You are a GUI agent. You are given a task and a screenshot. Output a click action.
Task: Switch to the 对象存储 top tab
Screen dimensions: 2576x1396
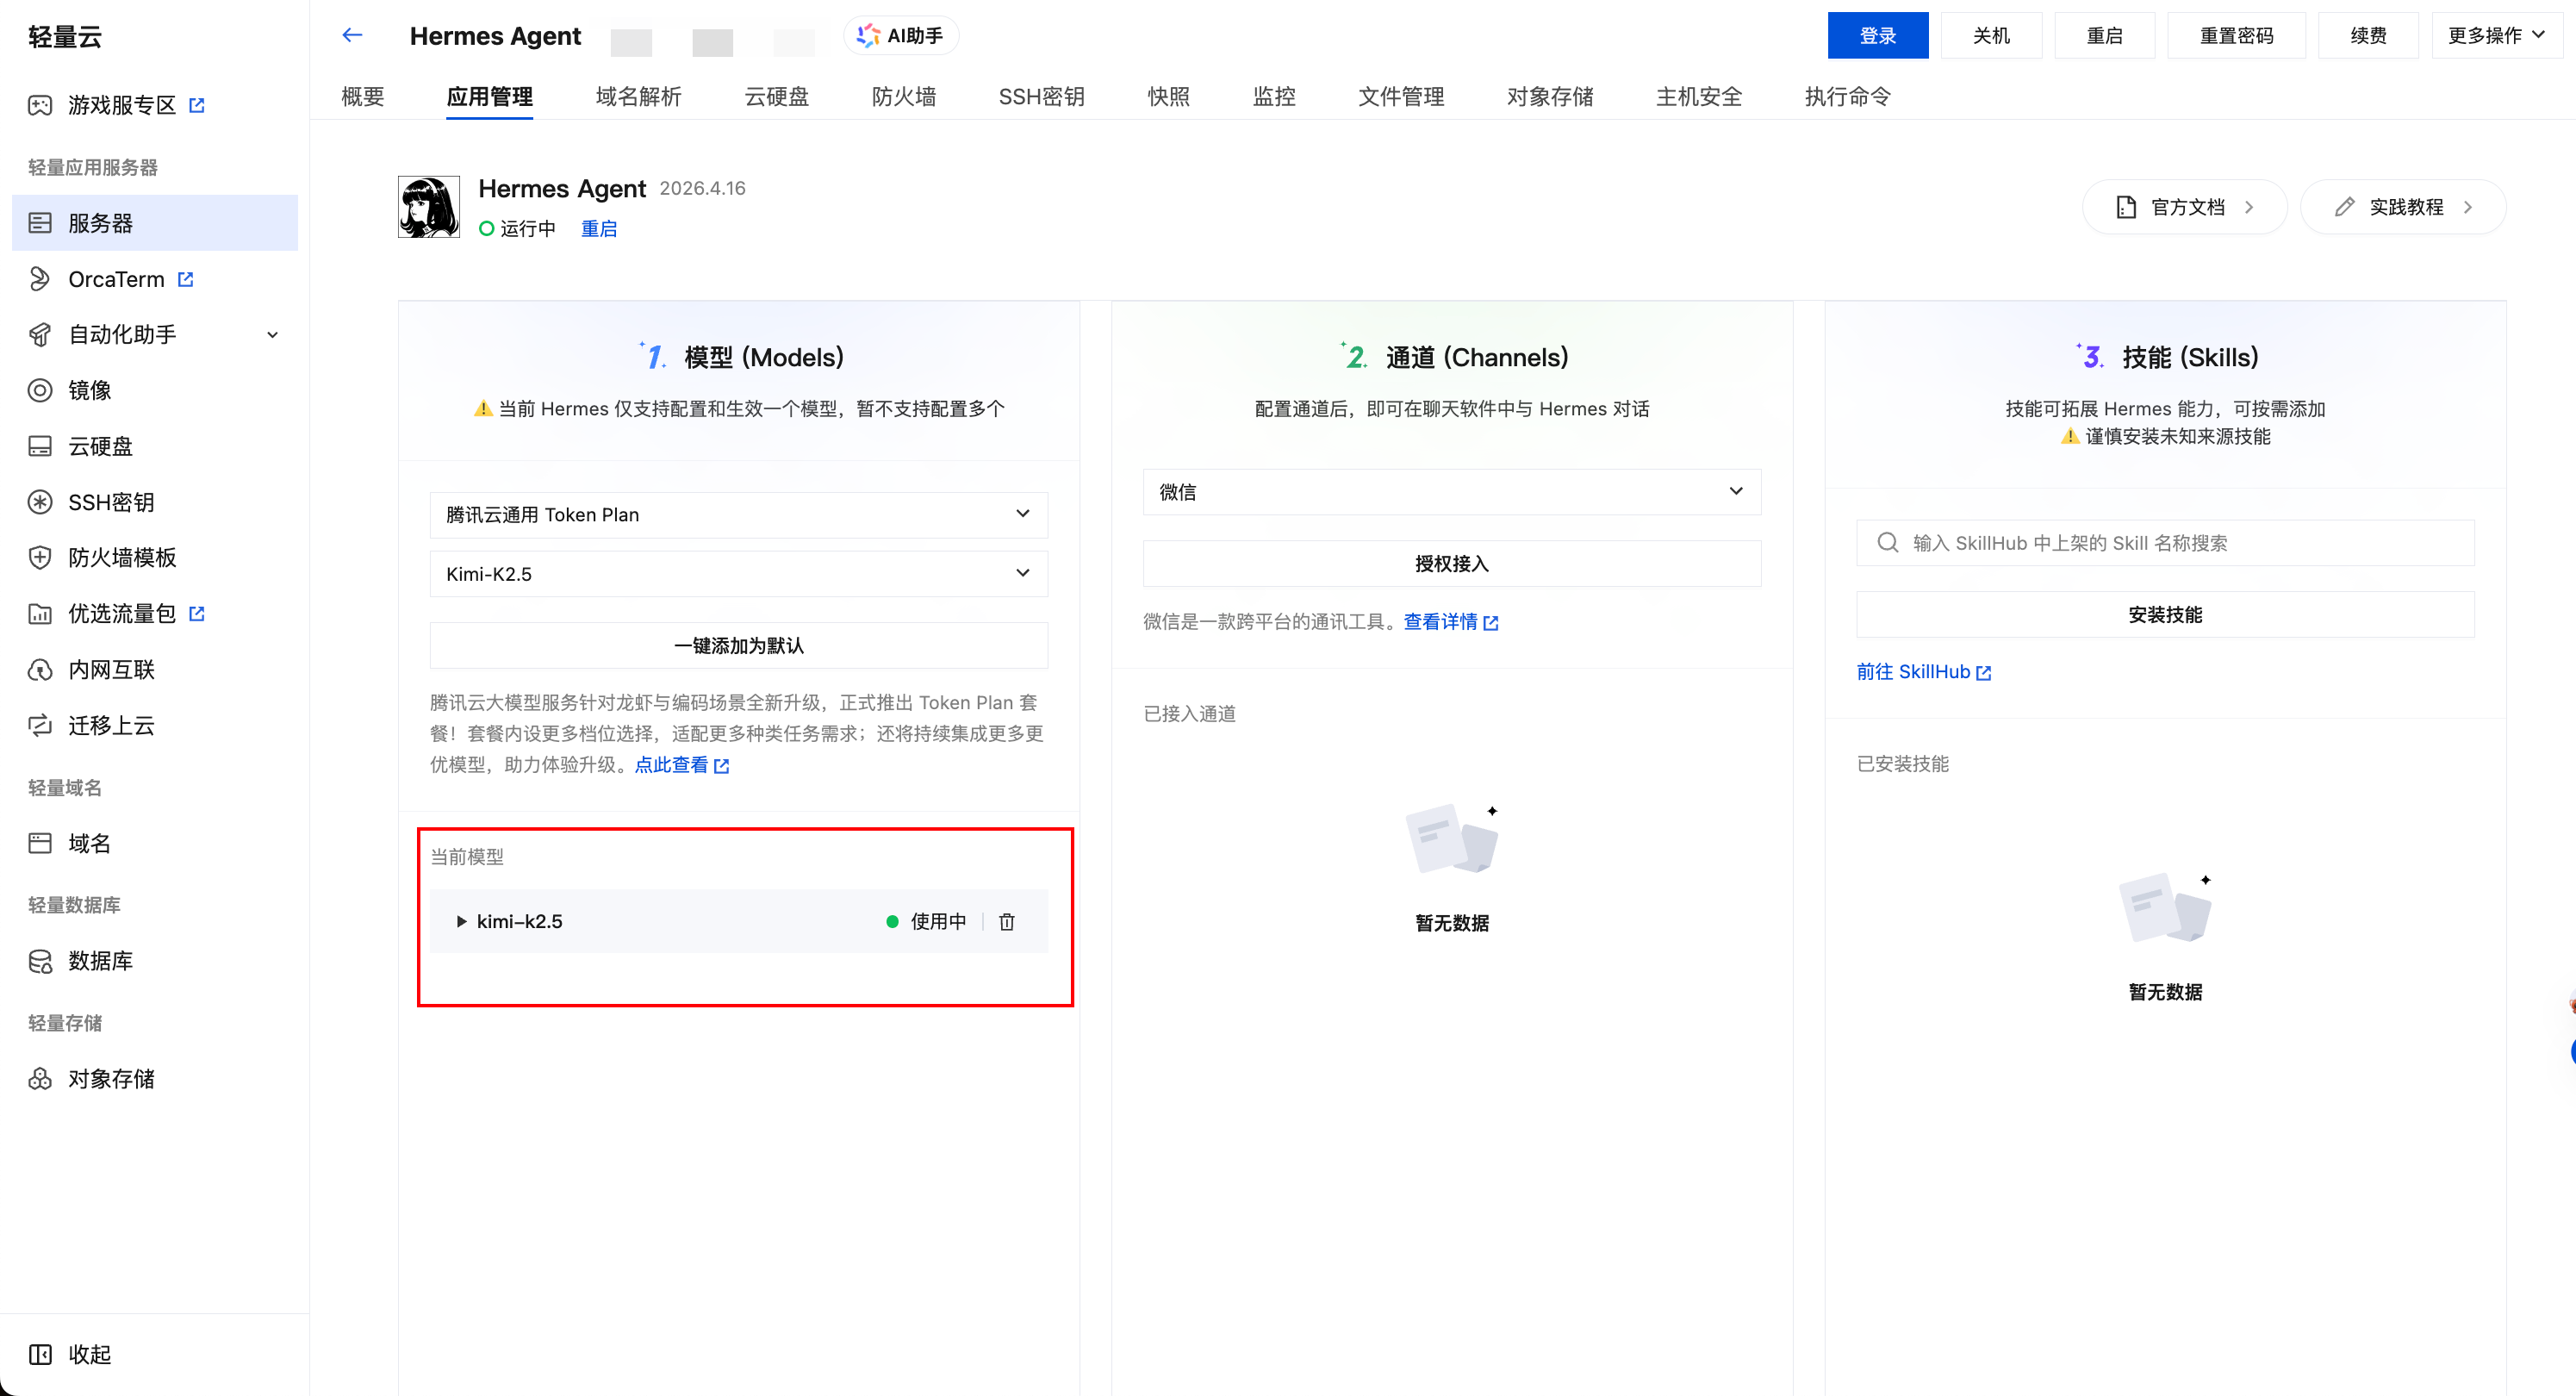pos(1550,96)
